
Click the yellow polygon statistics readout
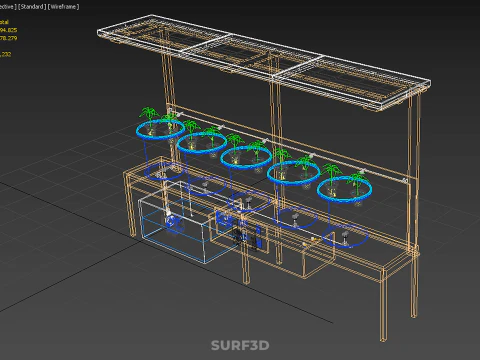click(x=9, y=38)
